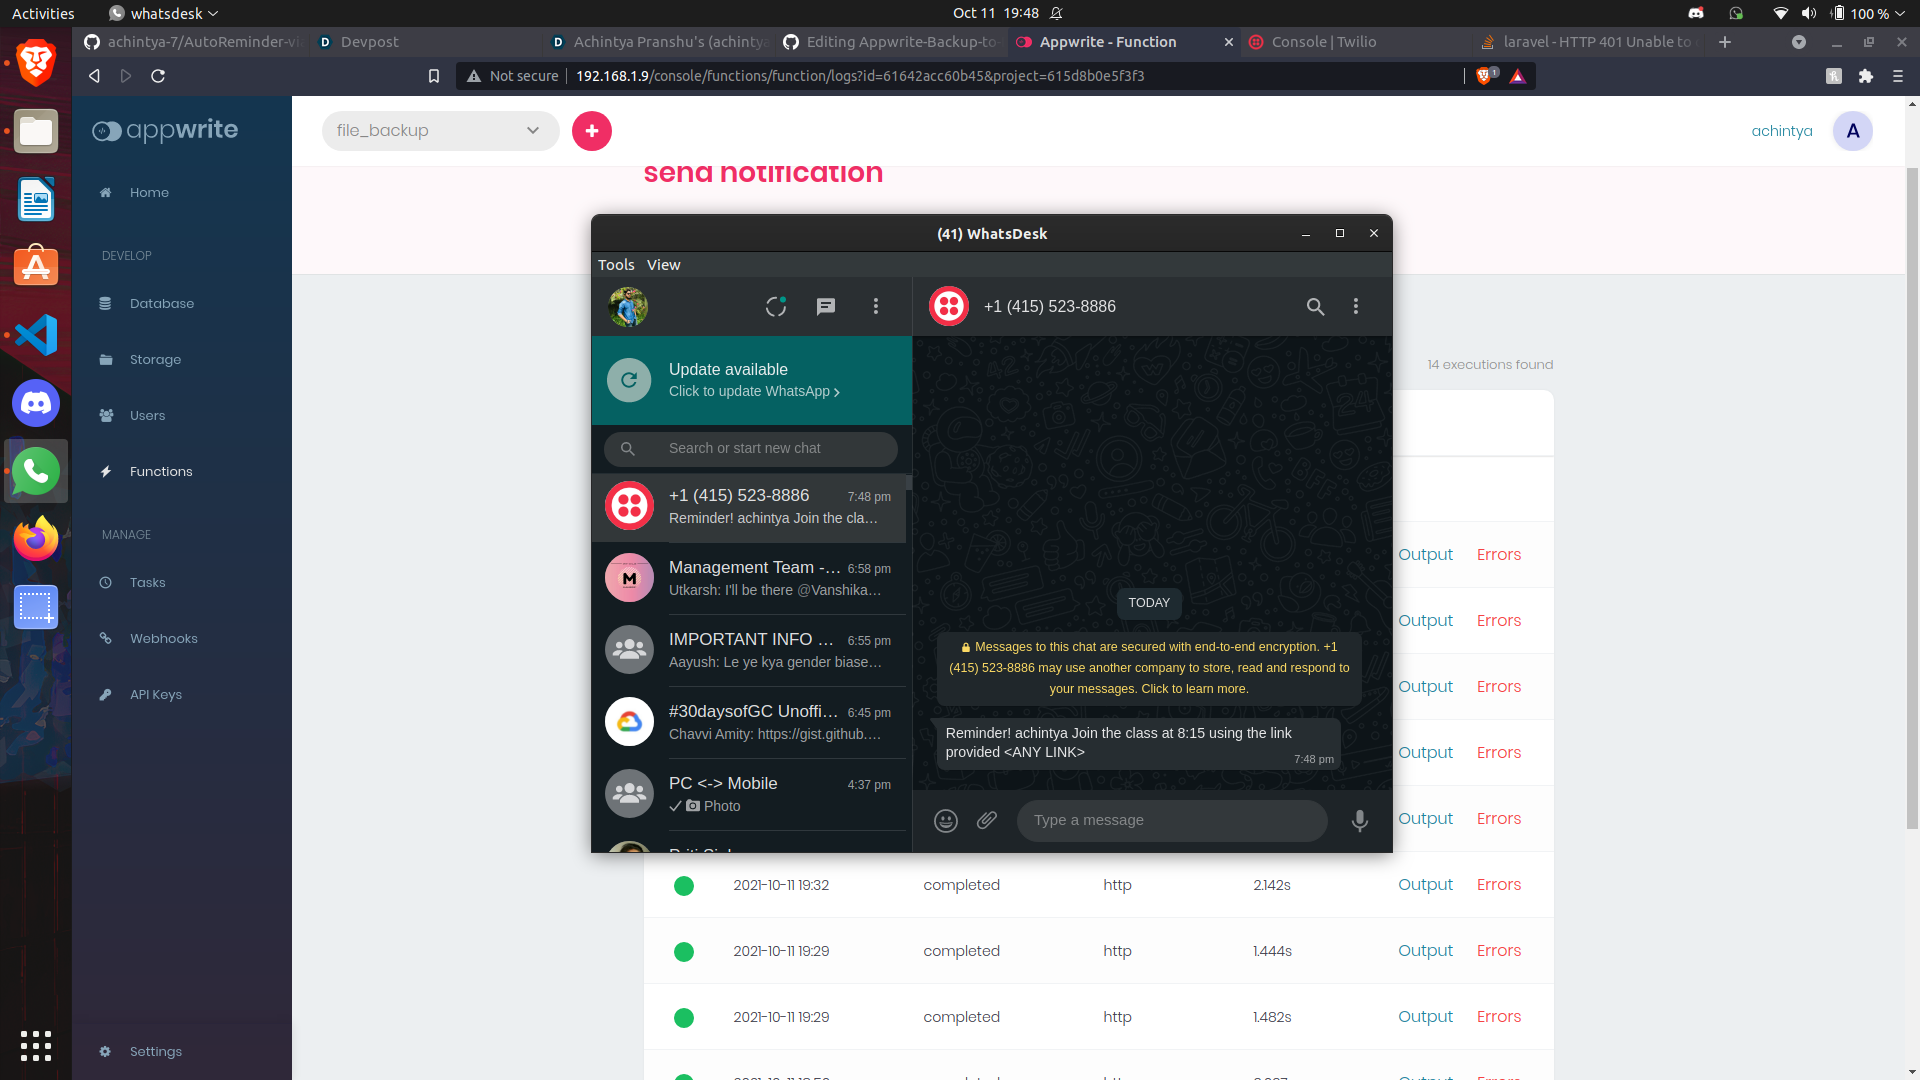
Task: Click the microphone voice message icon
Action: 1359,821
